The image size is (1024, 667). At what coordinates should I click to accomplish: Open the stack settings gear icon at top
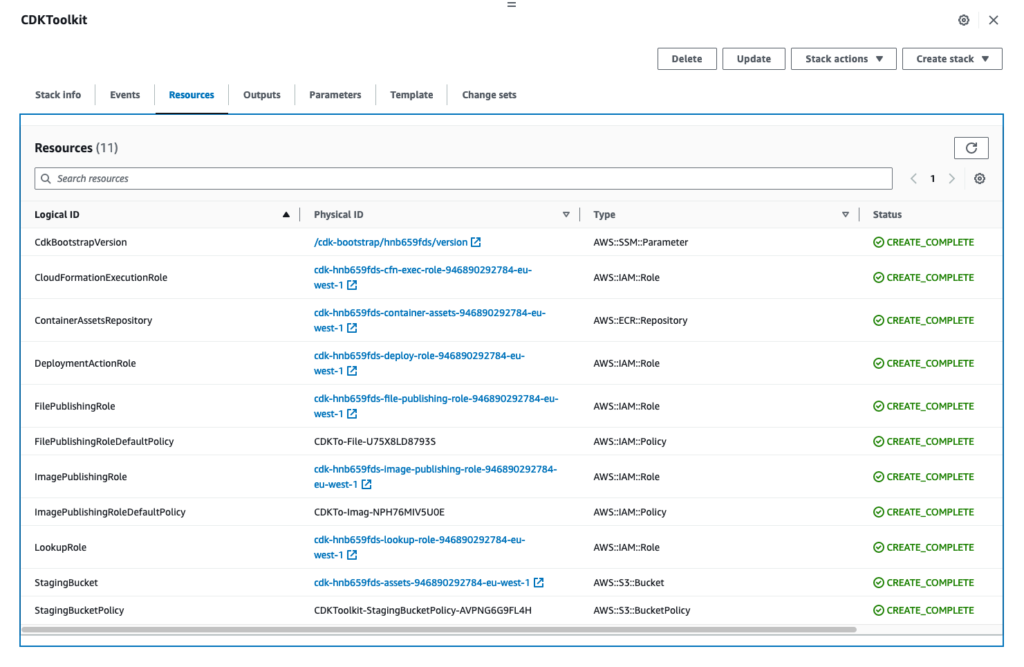pos(963,20)
